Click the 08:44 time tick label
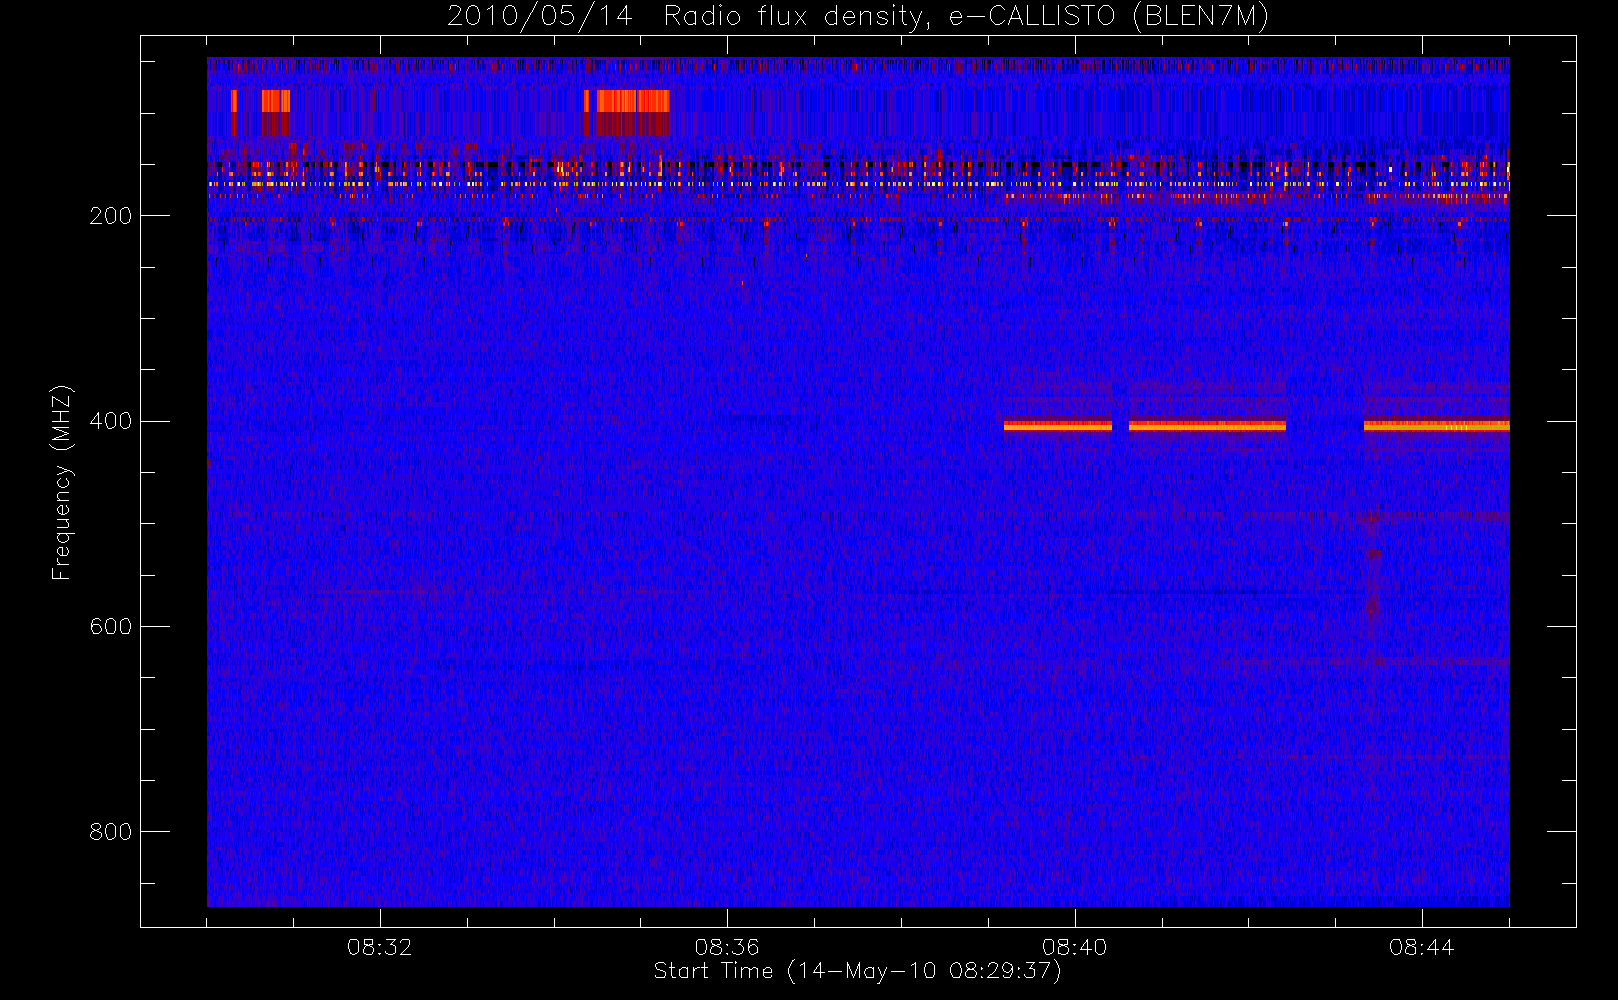Screen dimensions: 1618x1000 coord(1422,947)
